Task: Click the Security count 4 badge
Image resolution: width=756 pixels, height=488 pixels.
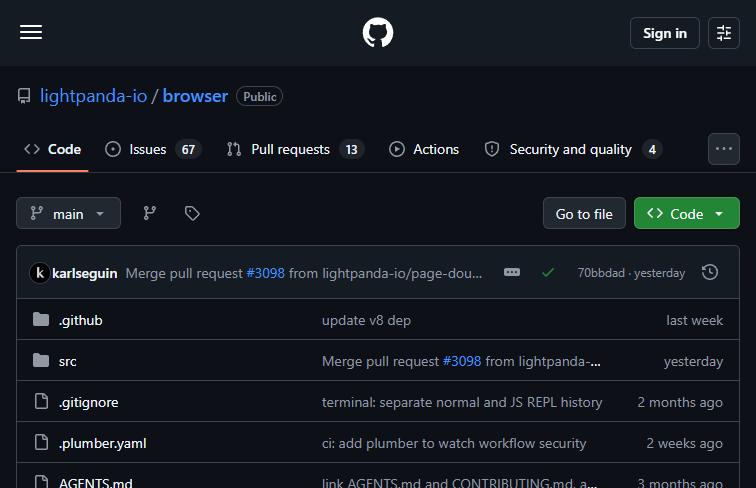Action: click(x=652, y=149)
